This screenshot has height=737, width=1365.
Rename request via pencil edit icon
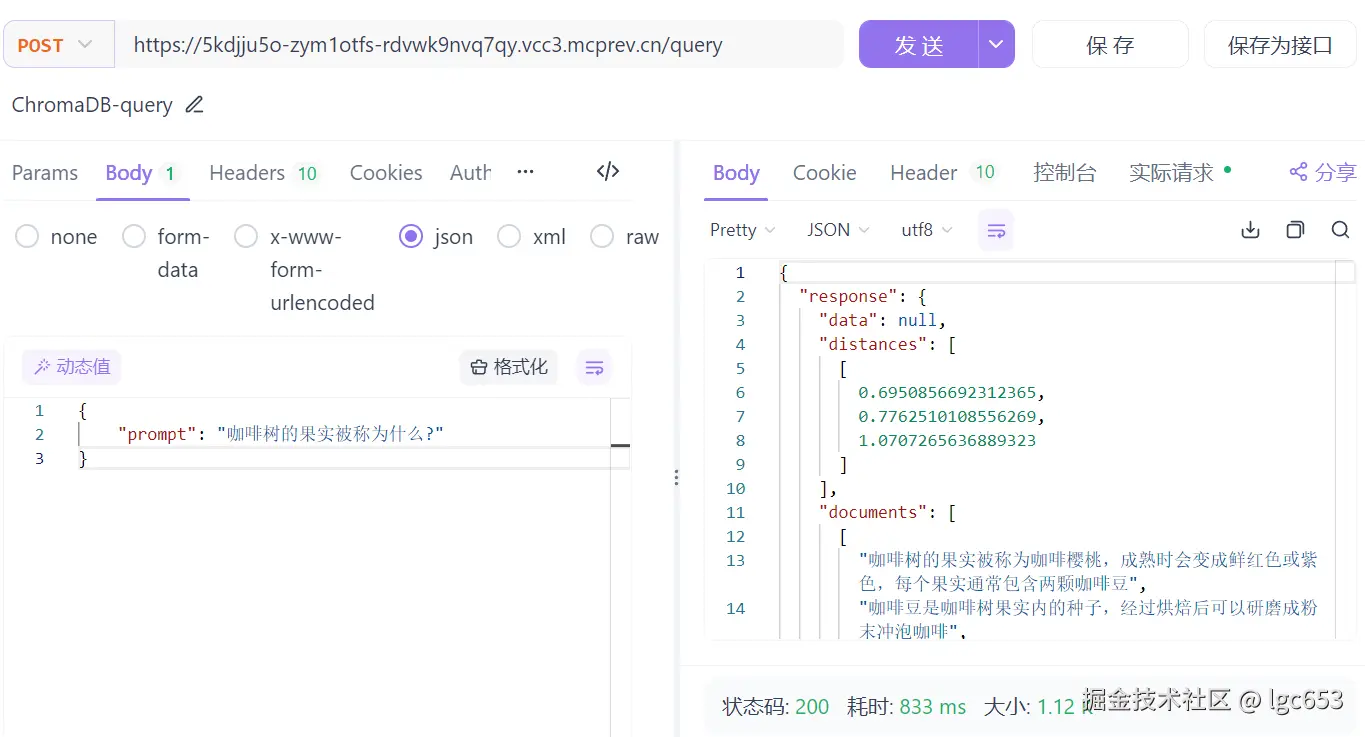pyautogui.click(x=195, y=105)
